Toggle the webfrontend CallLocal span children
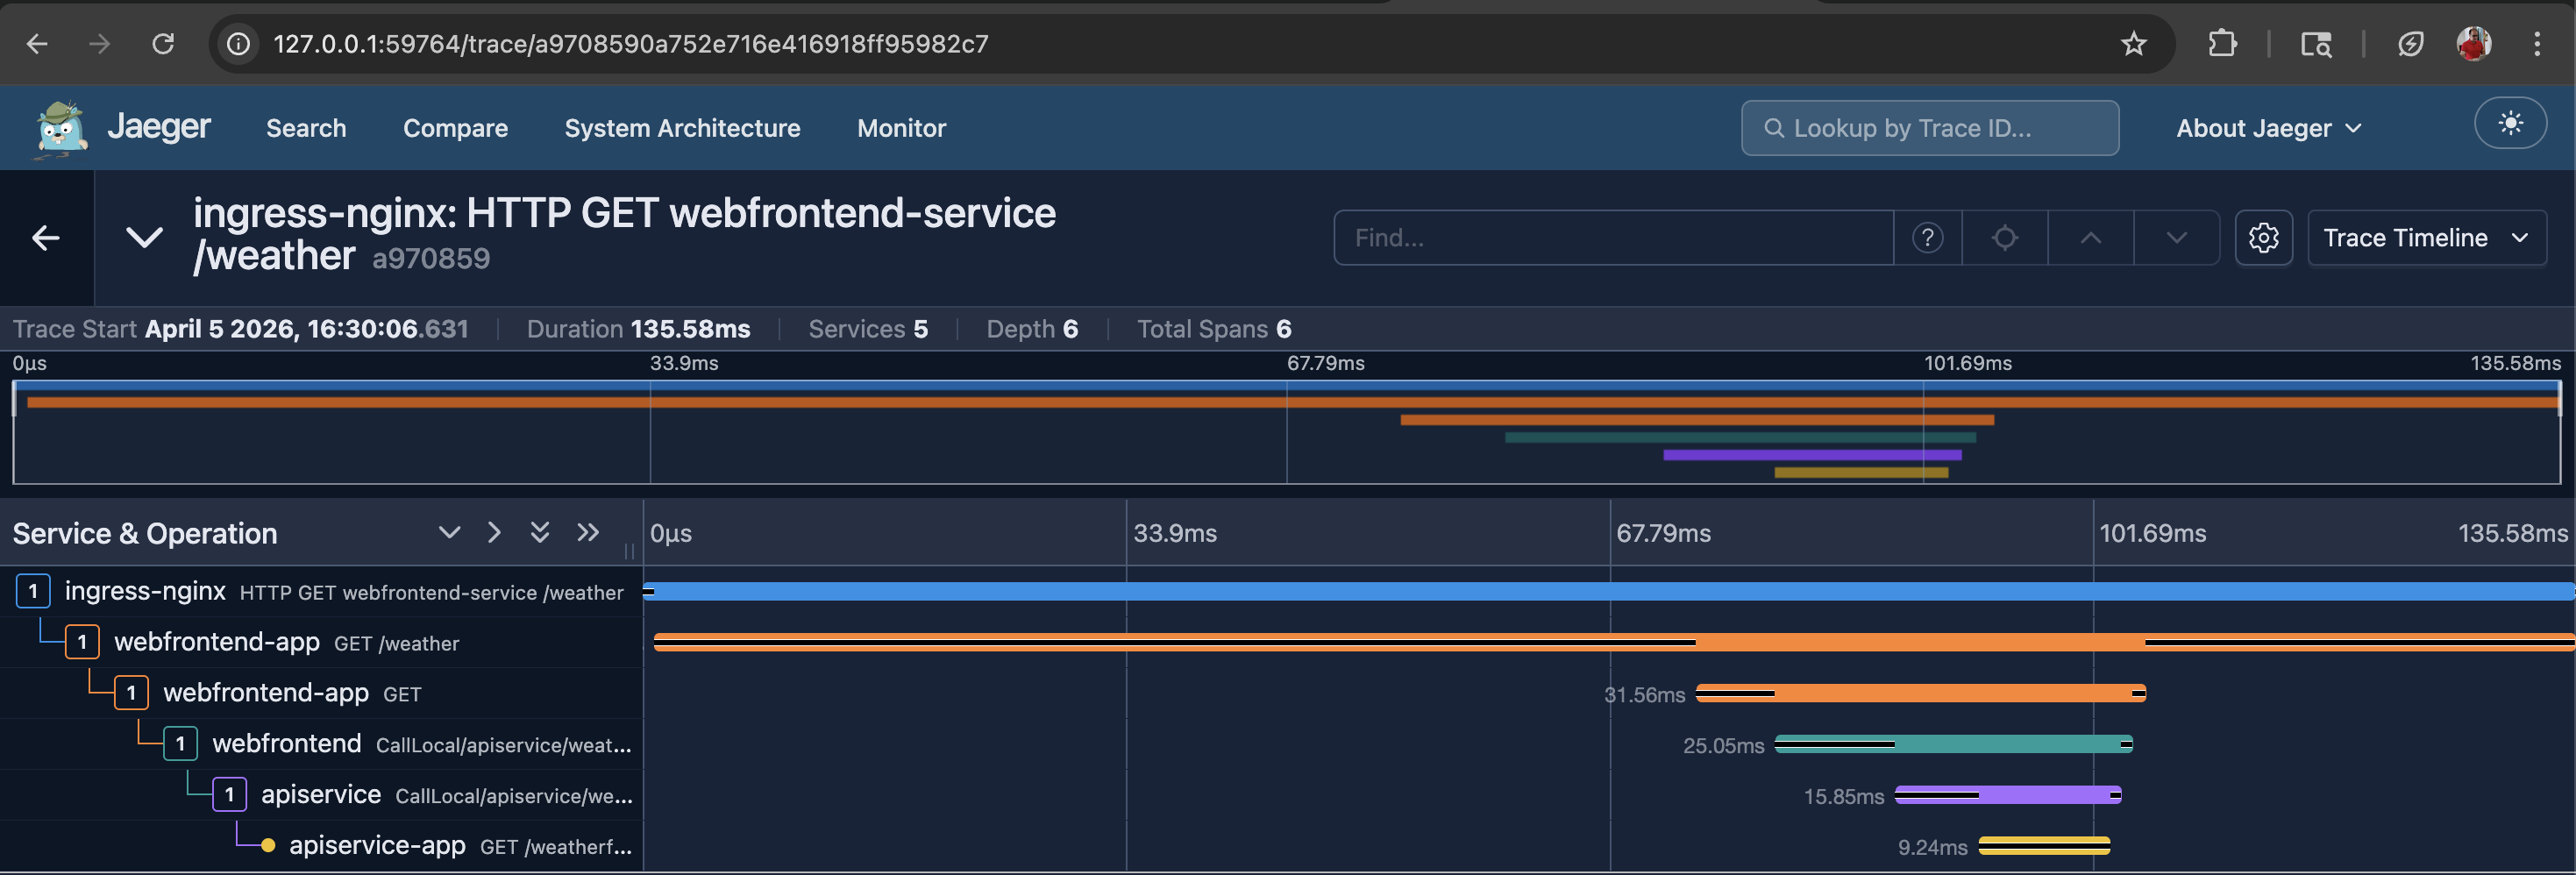The image size is (2576, 875). pos(180,744)
